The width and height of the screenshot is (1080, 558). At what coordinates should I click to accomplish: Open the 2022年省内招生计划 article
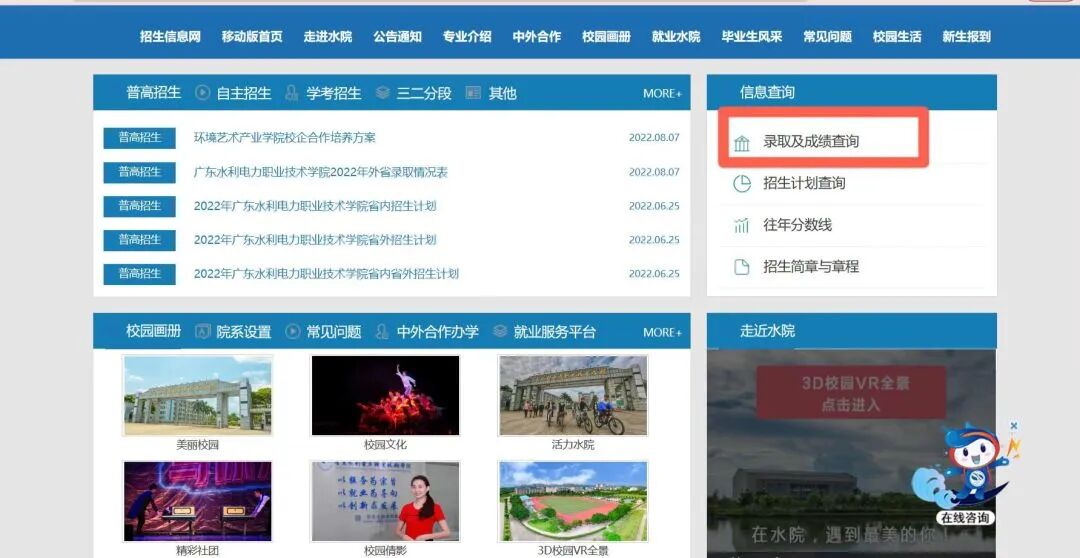pyautogui.click(x=315, y=206)
